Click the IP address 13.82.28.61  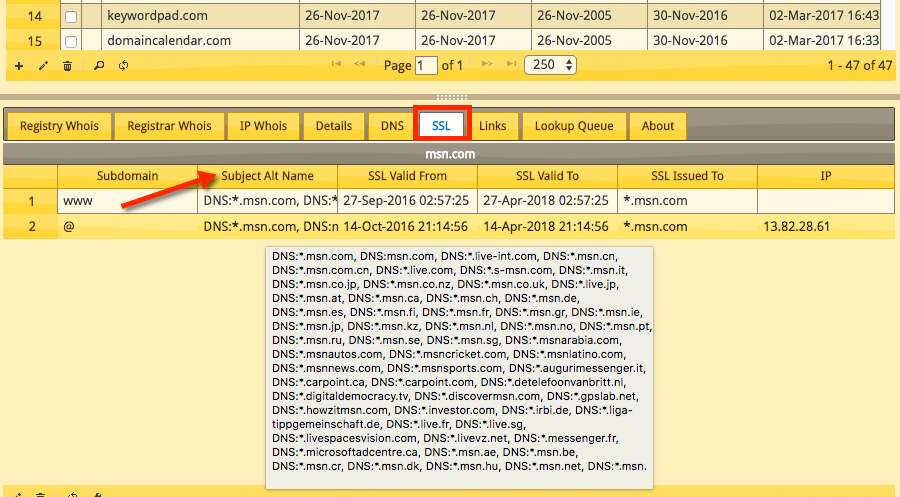(796, 227)
